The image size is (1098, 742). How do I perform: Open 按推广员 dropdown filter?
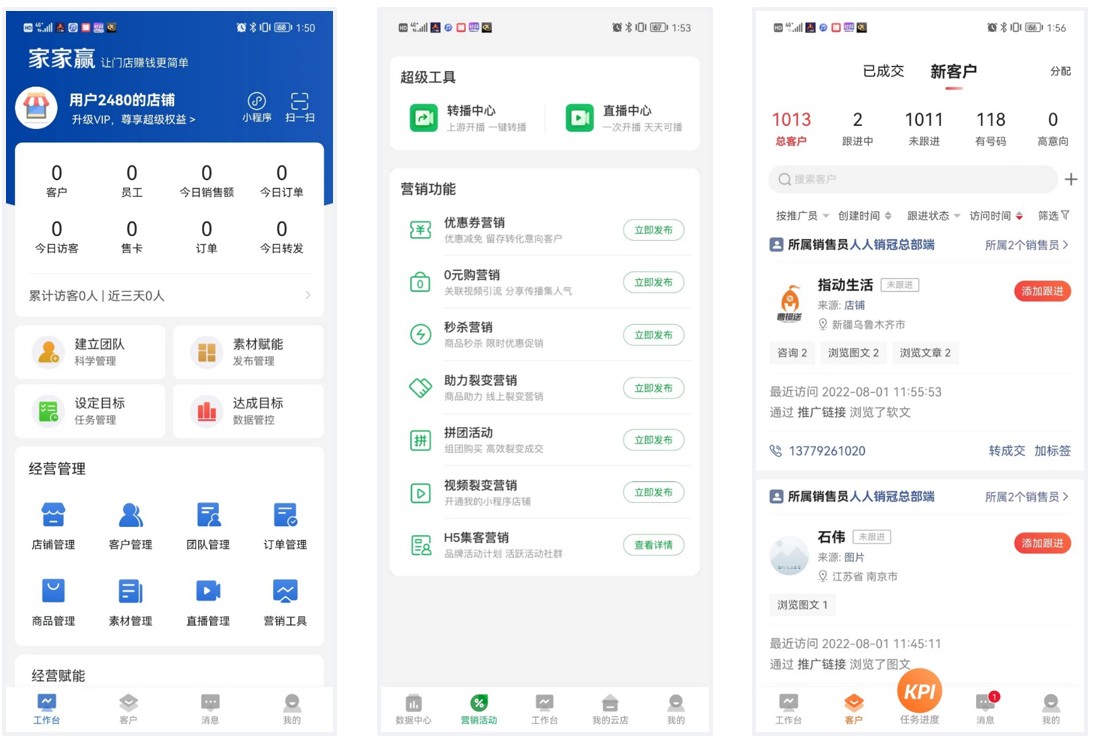802,216
